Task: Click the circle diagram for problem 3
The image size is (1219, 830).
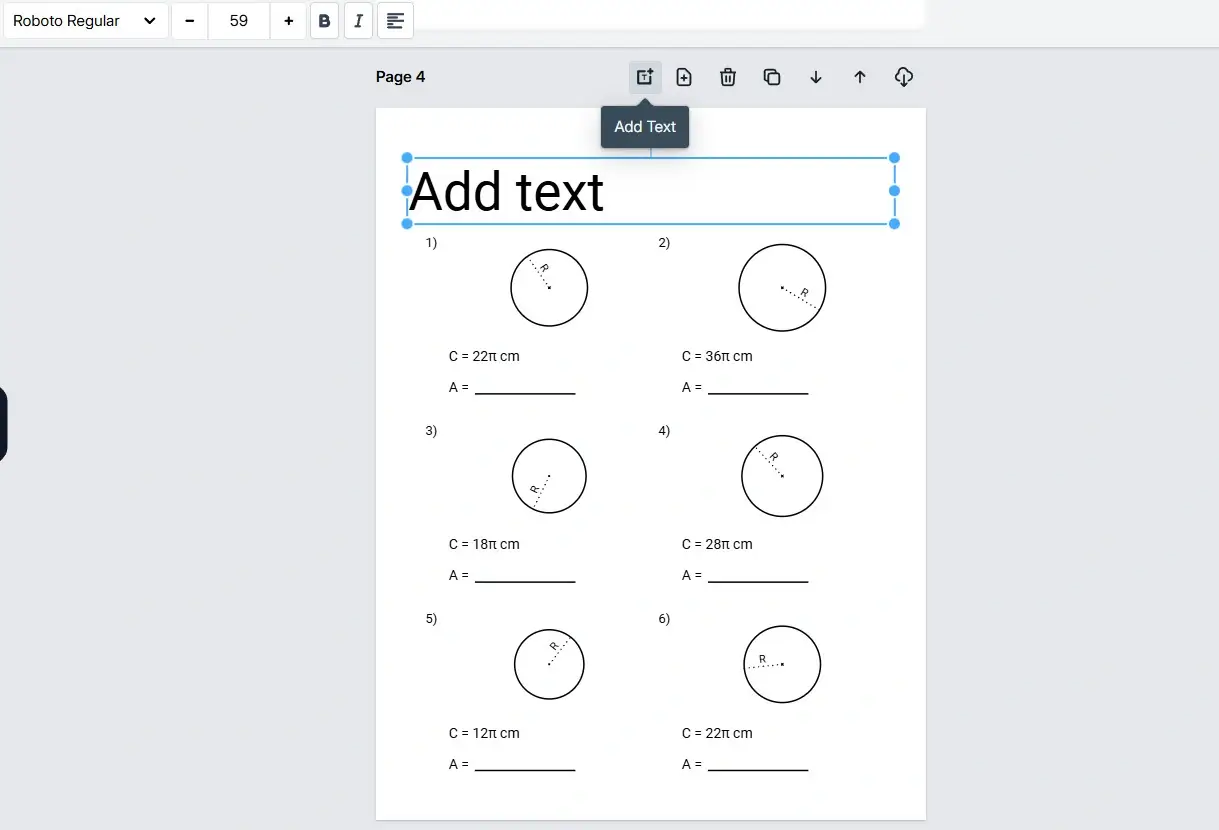Action: point(549,476)
